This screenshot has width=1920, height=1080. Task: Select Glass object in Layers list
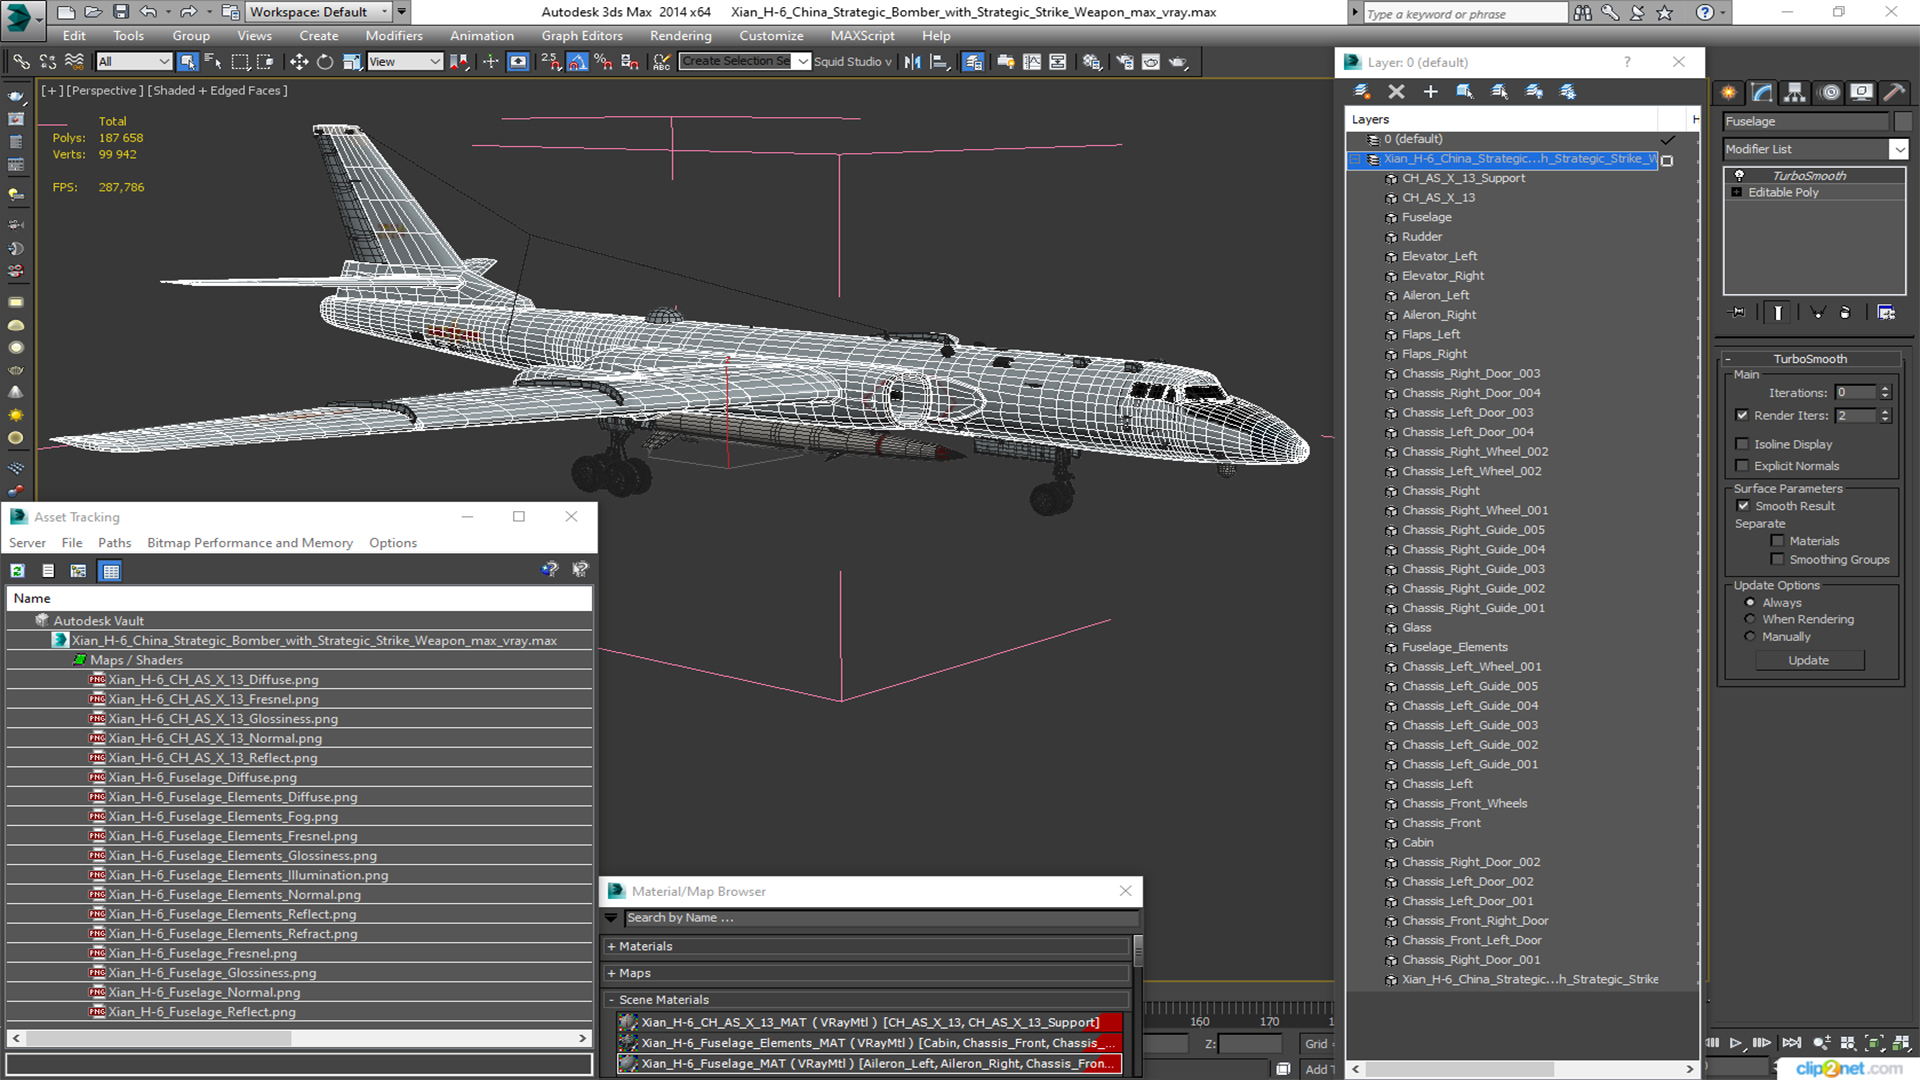pos(1416,628)
